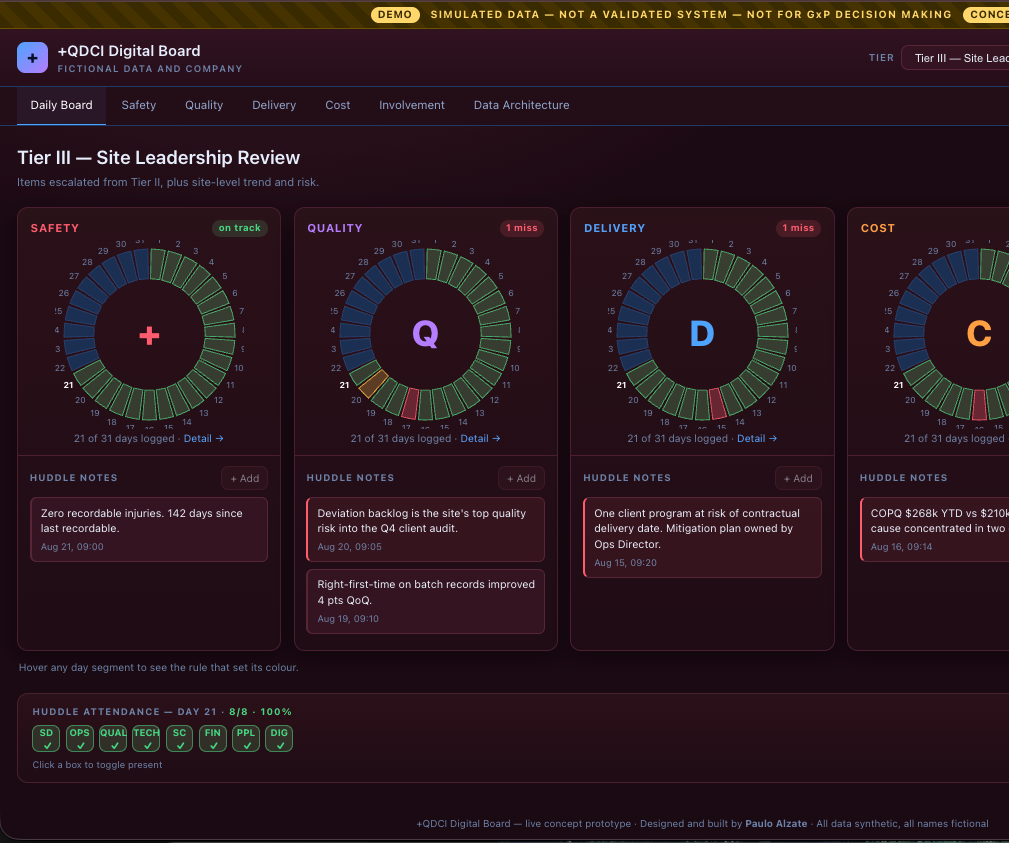Switch to the Daily Board tab

click(x=61, y=105)
